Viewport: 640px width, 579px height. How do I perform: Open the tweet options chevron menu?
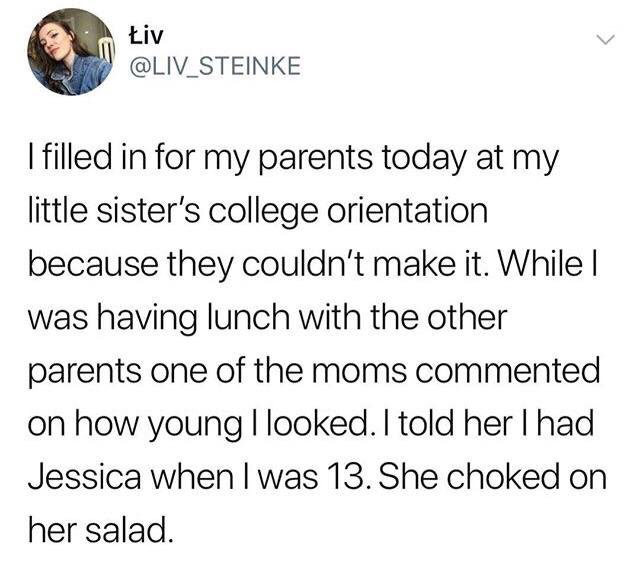(x=602, y=40)
